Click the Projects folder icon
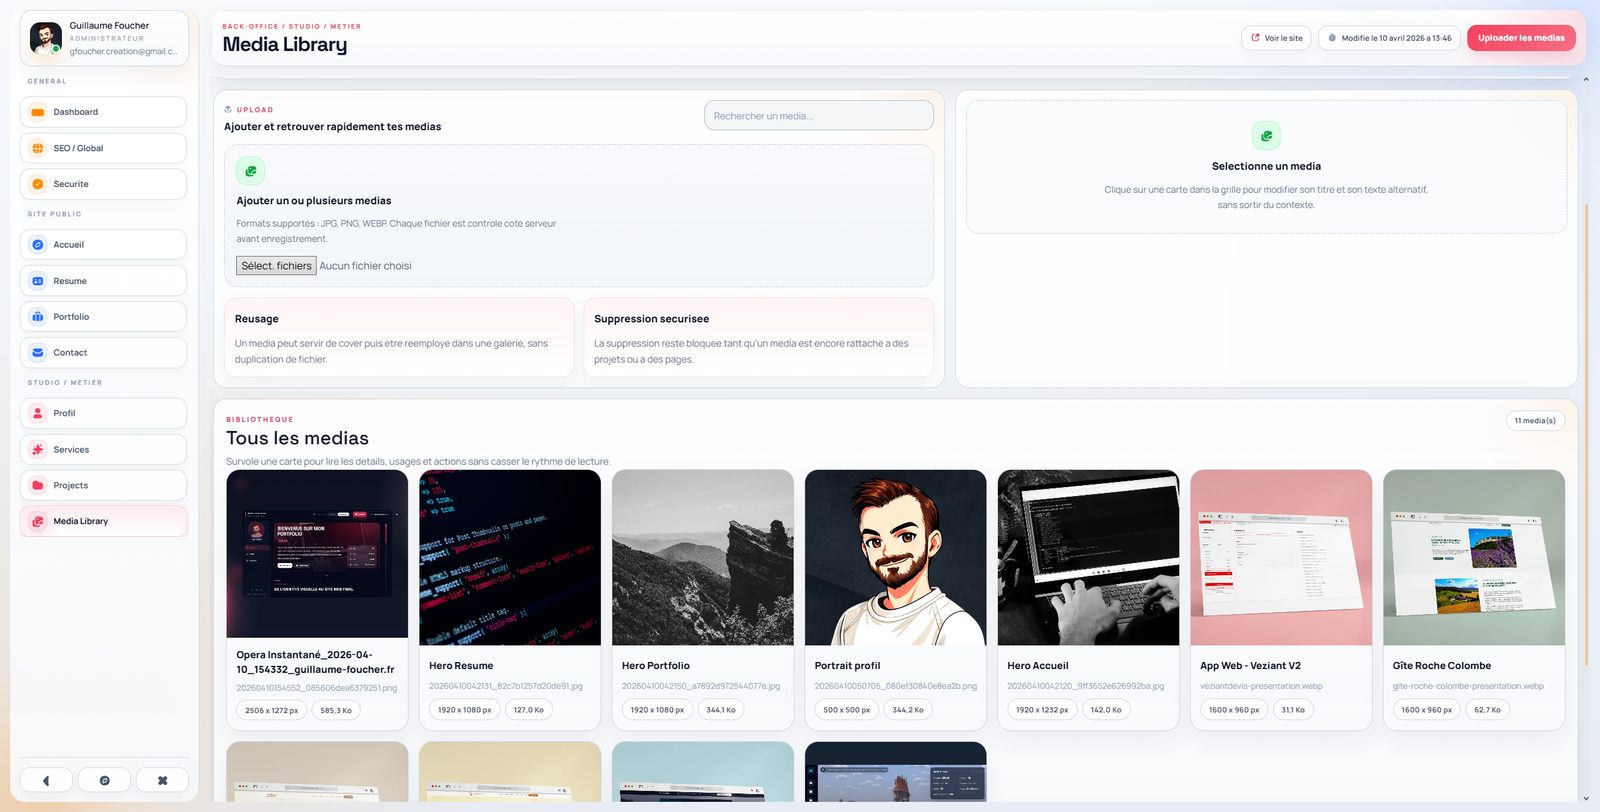 coord(38,486)
